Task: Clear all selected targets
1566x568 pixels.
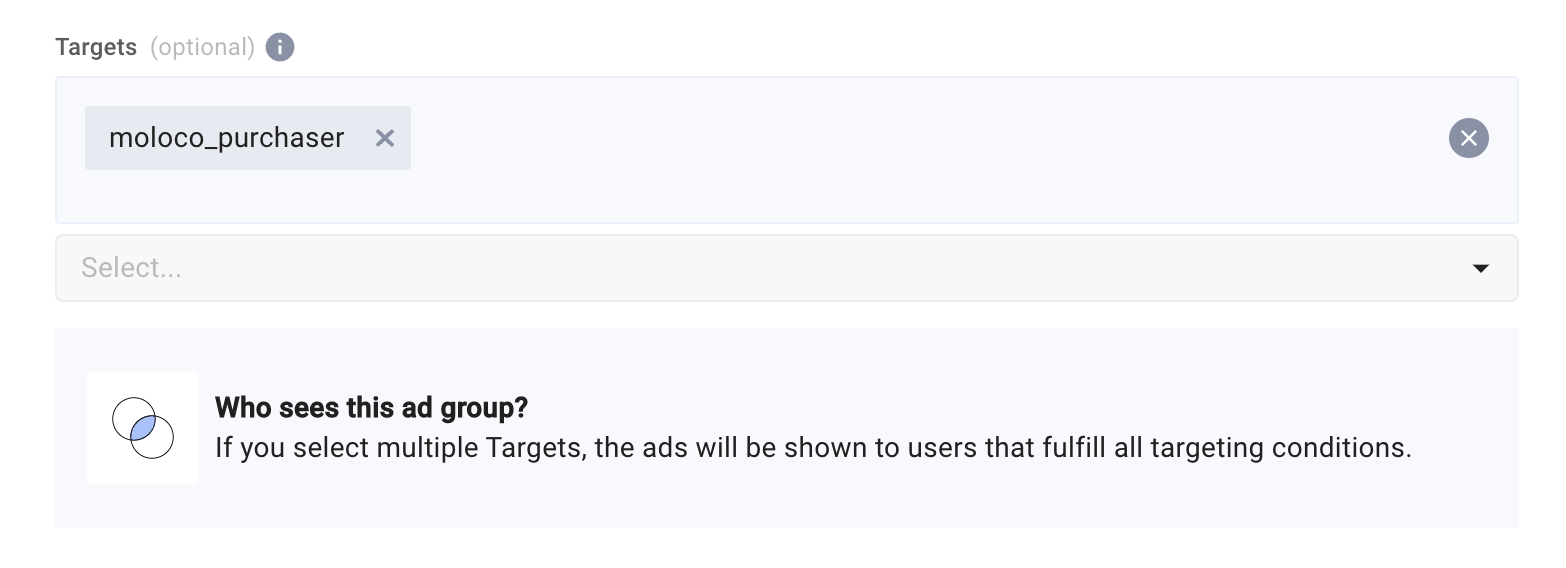Action: tap(1468, 138)
